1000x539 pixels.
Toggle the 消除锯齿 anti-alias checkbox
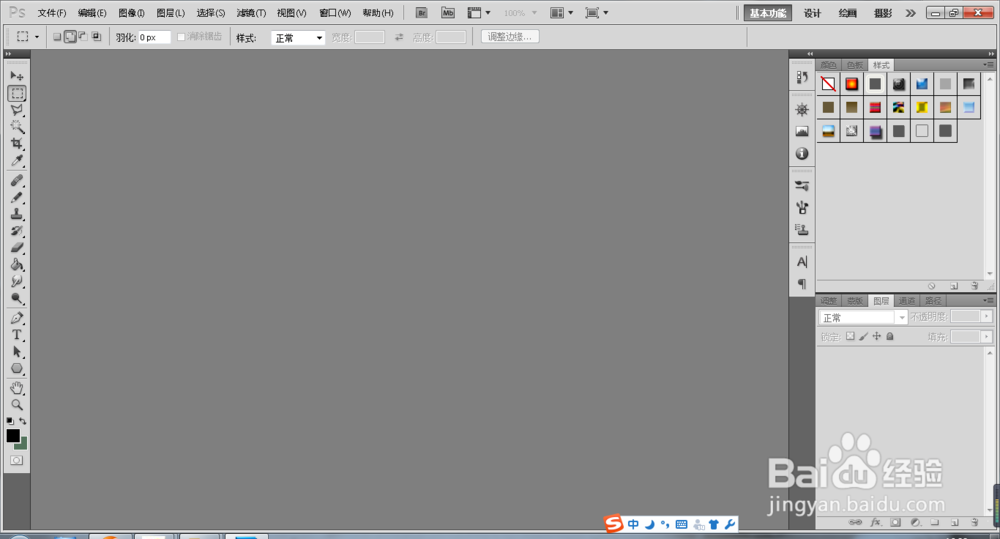(x=181, y=37)
